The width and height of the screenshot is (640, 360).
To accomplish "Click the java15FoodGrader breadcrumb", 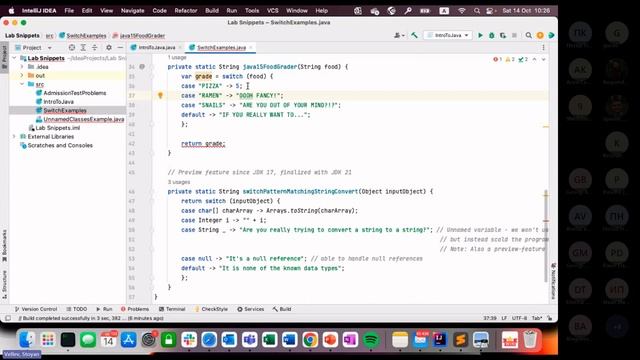I will point(139,36).
